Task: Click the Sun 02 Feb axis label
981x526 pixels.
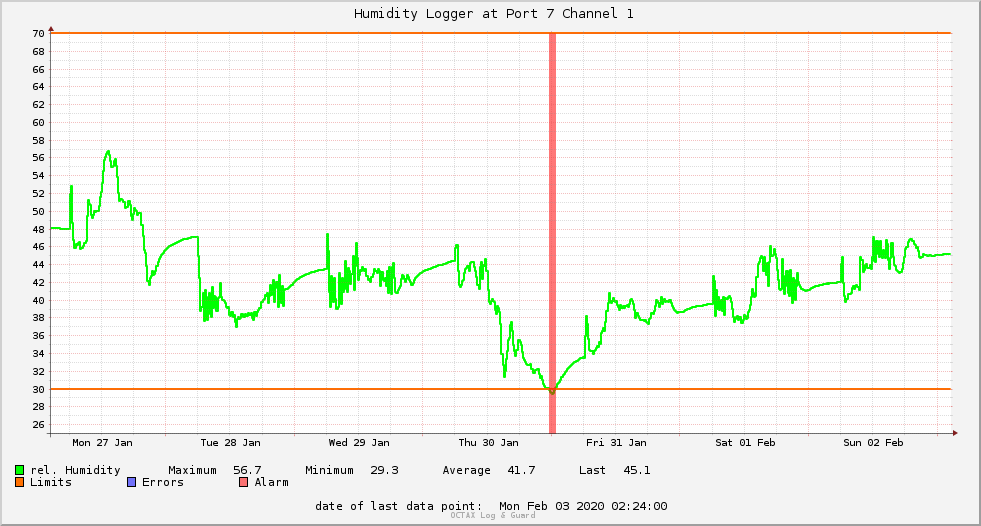Action: tap(873, 443)
